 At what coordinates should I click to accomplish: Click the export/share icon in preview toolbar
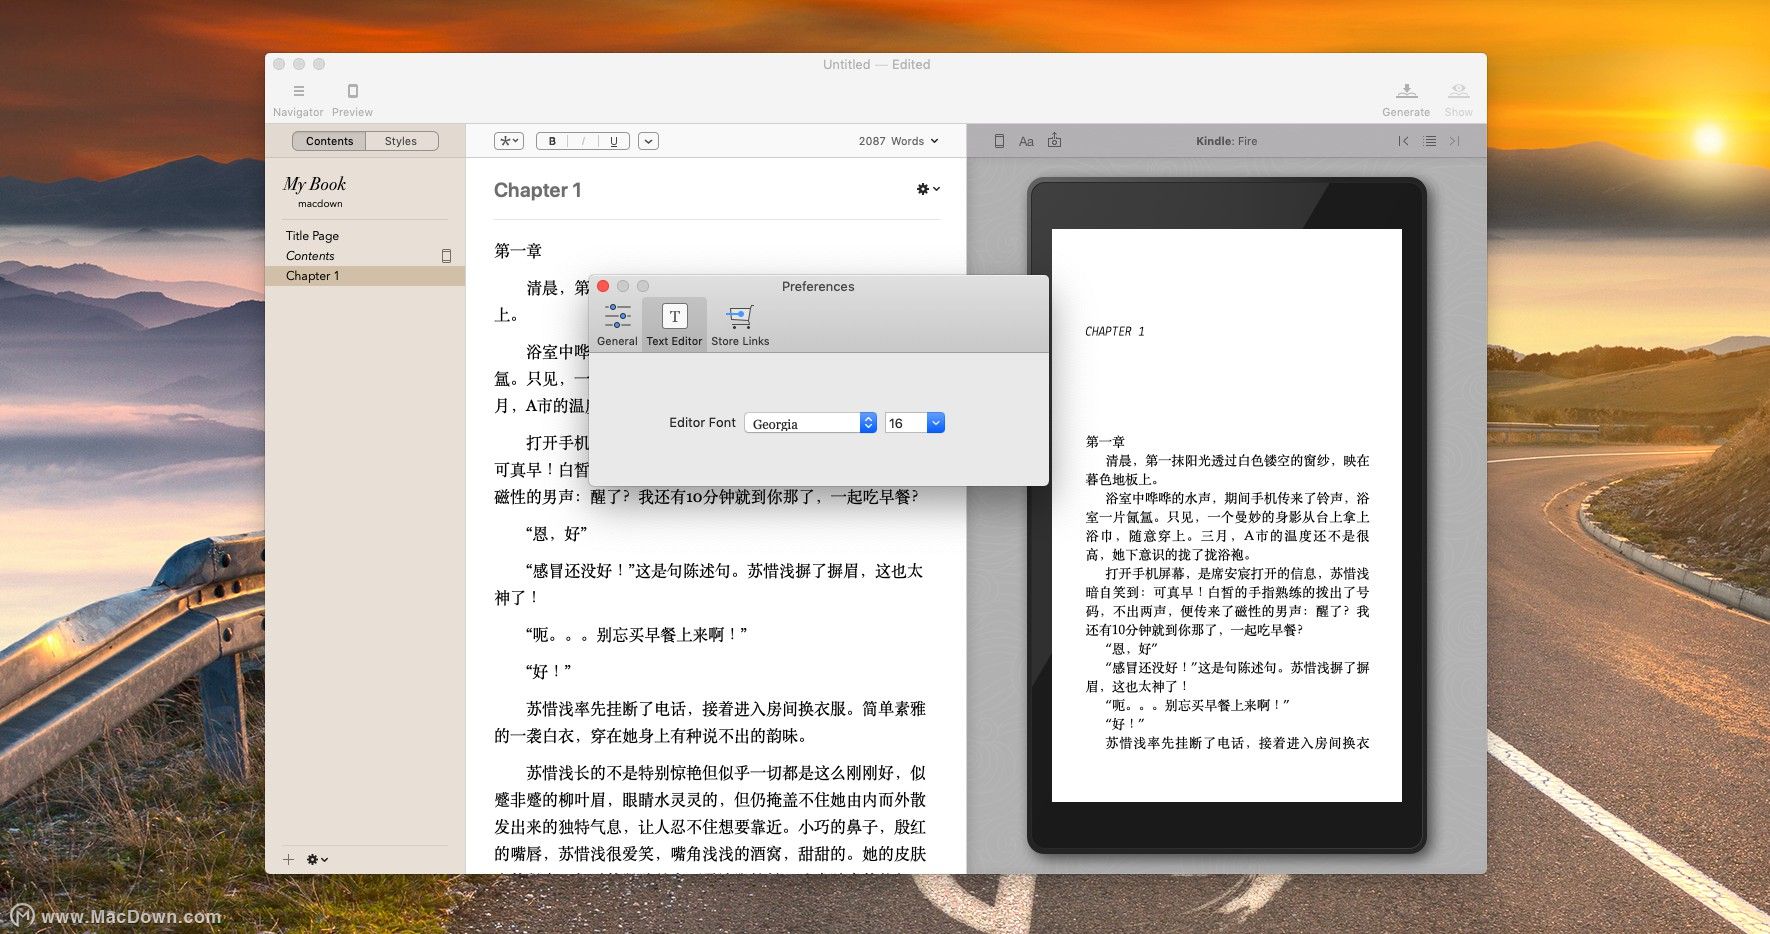pyautogui.click(x=1054, y=140)
